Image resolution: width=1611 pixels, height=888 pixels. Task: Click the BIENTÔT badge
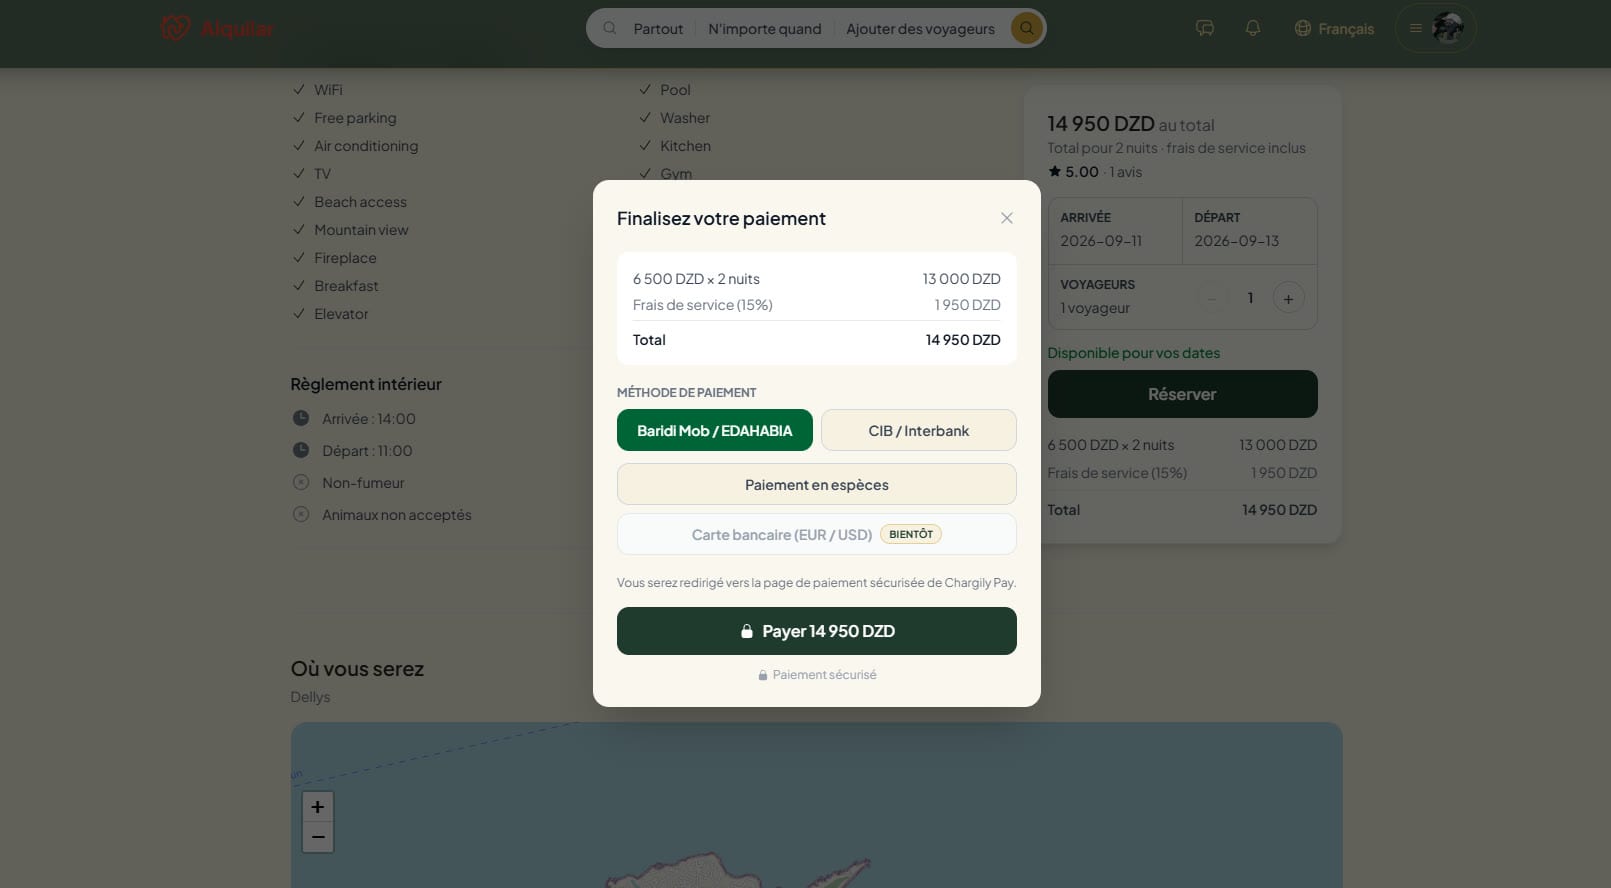pyautogui.click(x=911, y=534)
